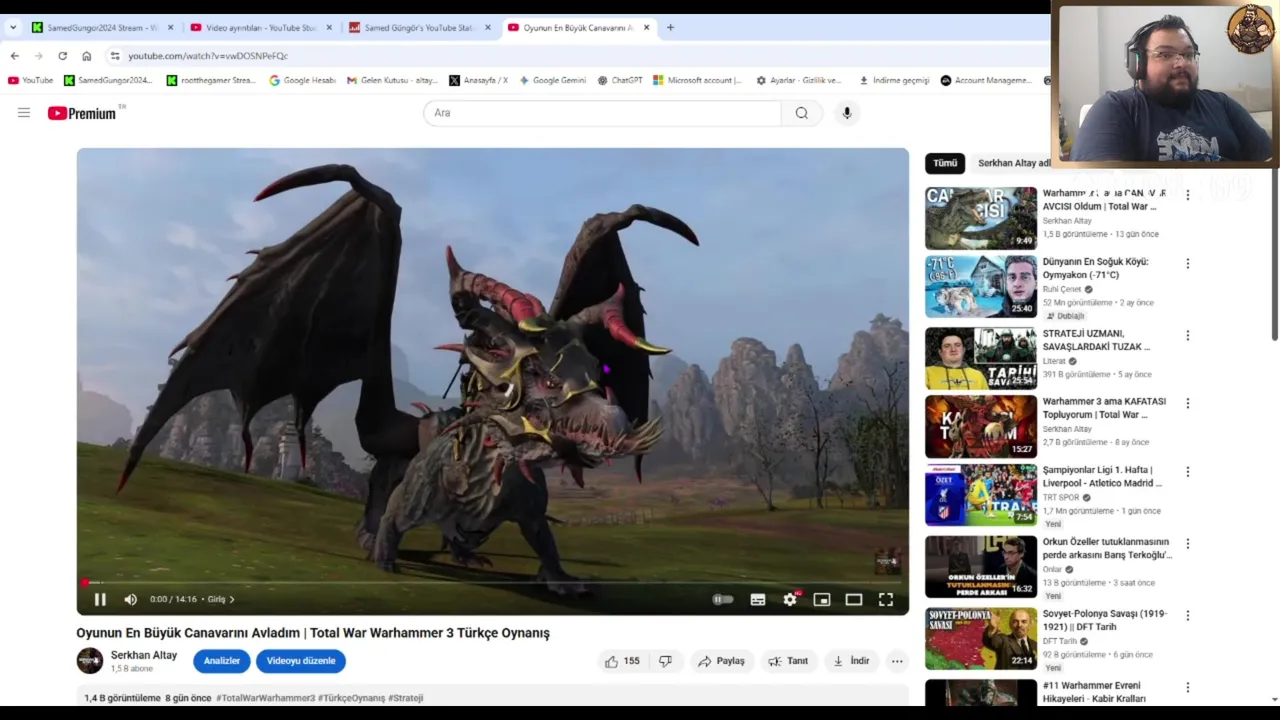Click the Videoyu düzenle button
The height and width of the screenshot is (720, 1280).
pyautogui.click(x=301, y=661)
